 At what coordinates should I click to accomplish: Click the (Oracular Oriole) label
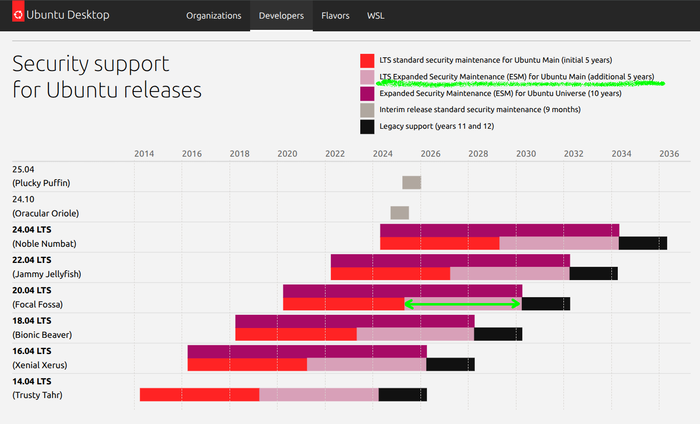coord(46,213)
